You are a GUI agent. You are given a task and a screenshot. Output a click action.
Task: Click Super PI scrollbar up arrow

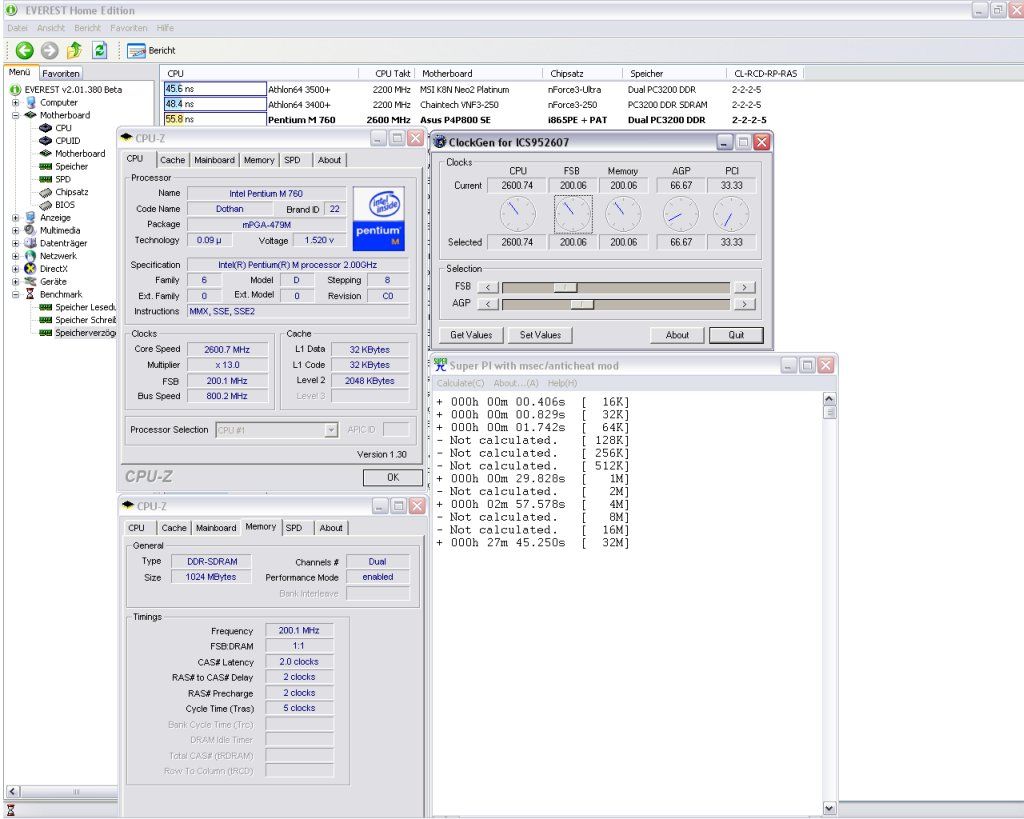pyautogui.click(x=829, y=399)
